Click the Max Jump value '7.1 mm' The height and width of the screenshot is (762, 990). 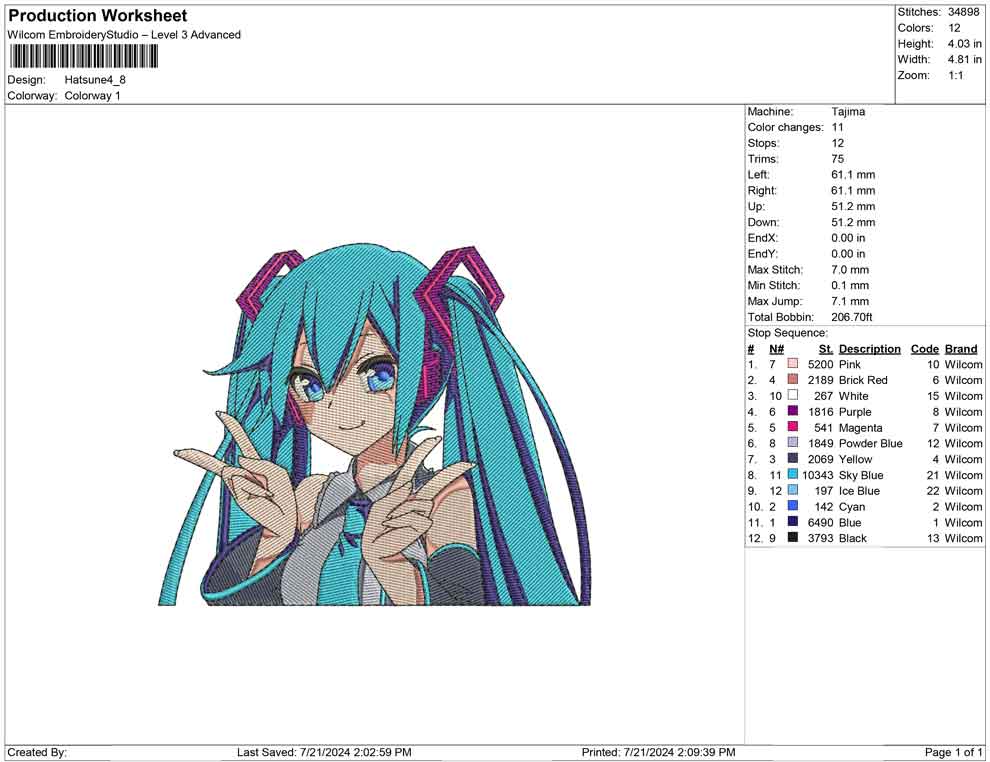click(x=850, y=301)
